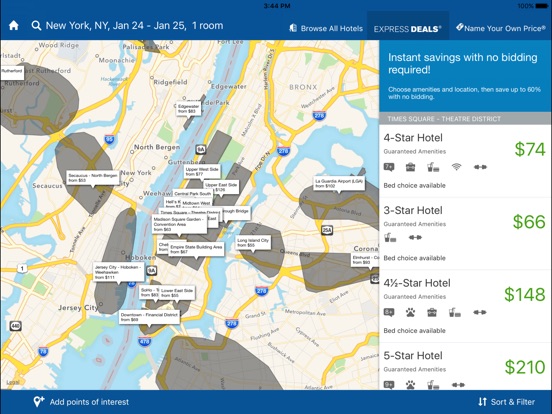Choose the $66 3-Star Hotel deal
Viewport: 552px width, 414px height.
click(x=465, y=234)
